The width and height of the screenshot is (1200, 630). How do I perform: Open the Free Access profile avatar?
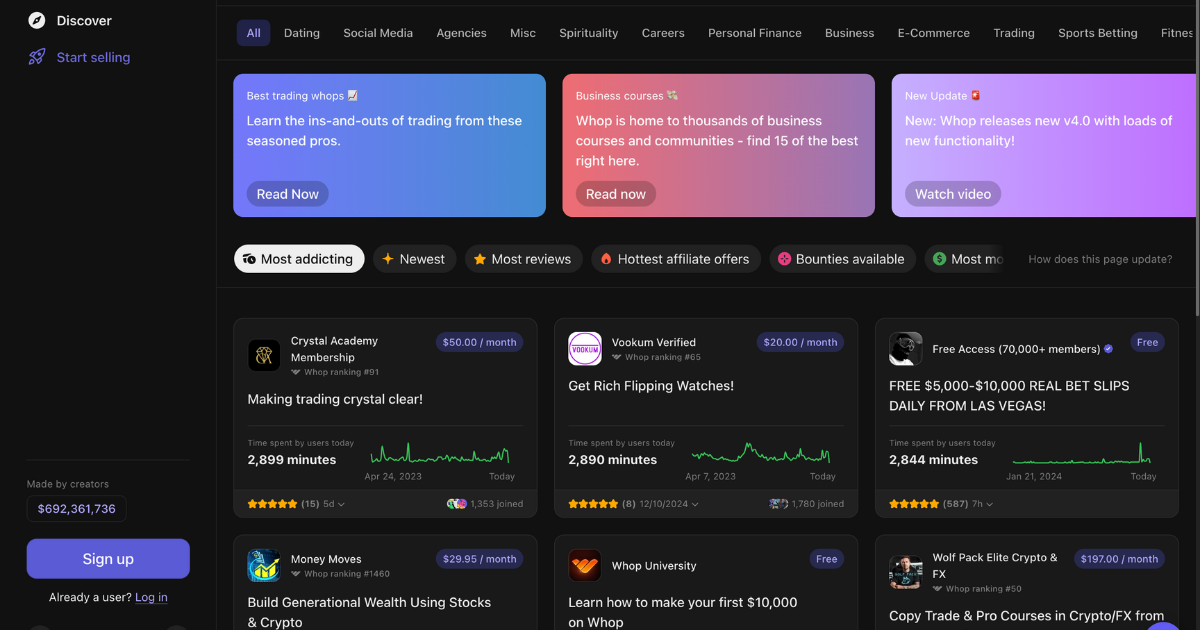[906, 349]
